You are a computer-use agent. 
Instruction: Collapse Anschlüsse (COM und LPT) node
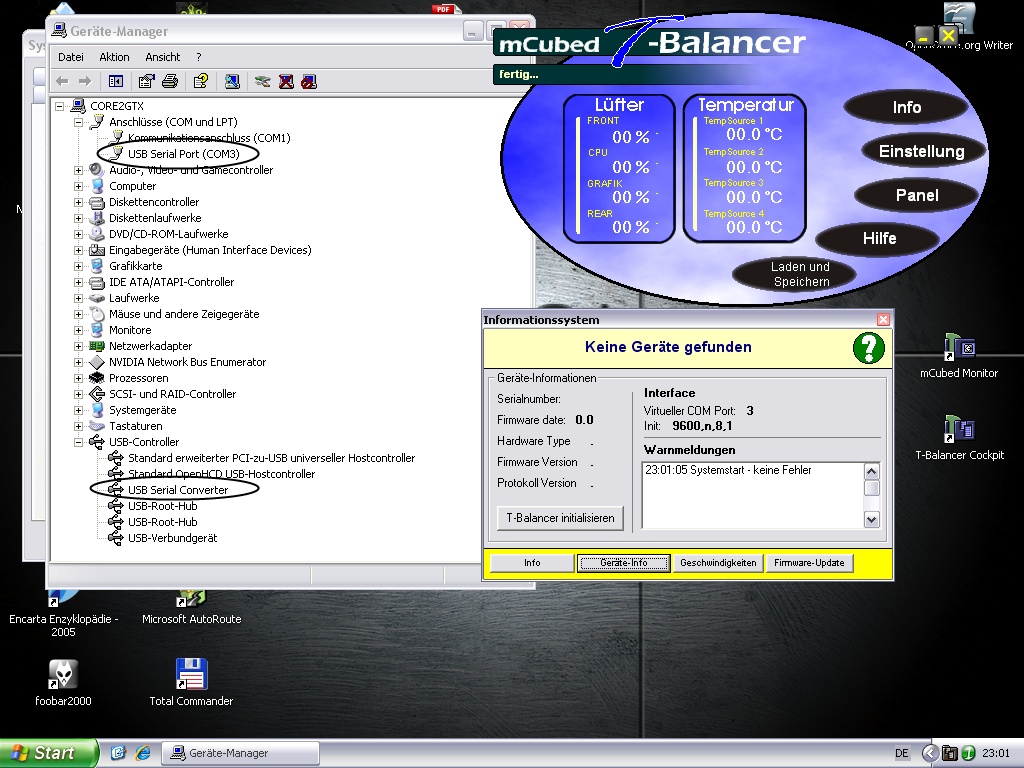78,122
